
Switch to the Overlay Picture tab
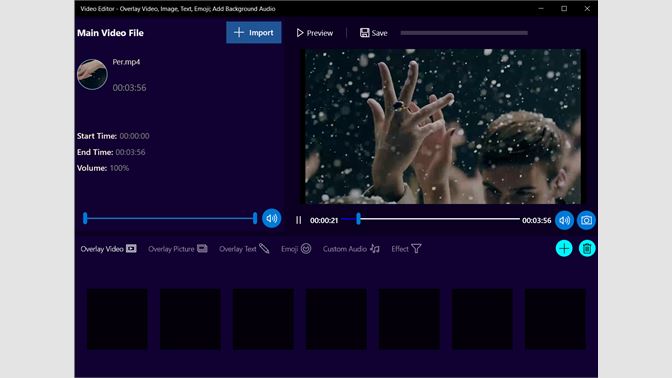pyautogui.click(x=178, y=249)
